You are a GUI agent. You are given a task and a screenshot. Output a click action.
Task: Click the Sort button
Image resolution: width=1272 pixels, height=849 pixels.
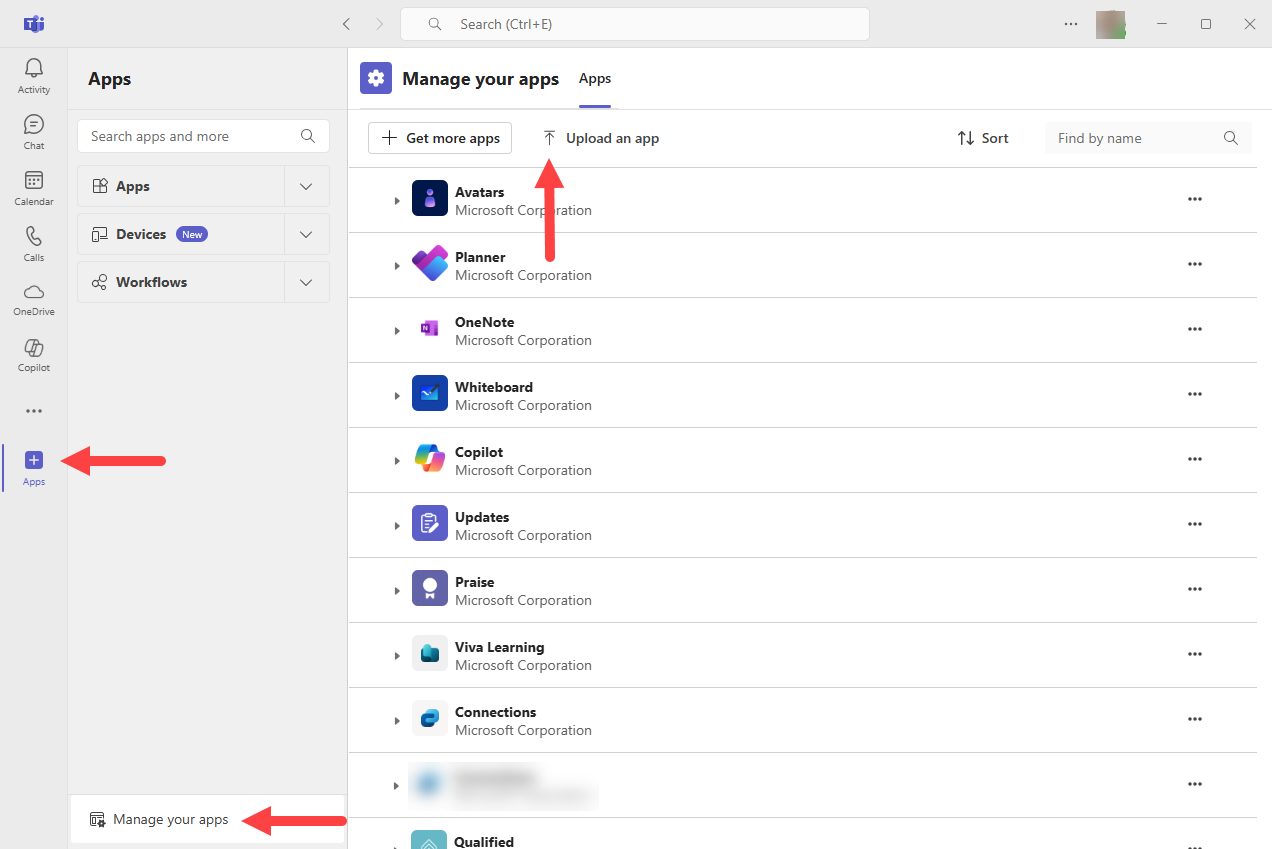coord(983,138)
